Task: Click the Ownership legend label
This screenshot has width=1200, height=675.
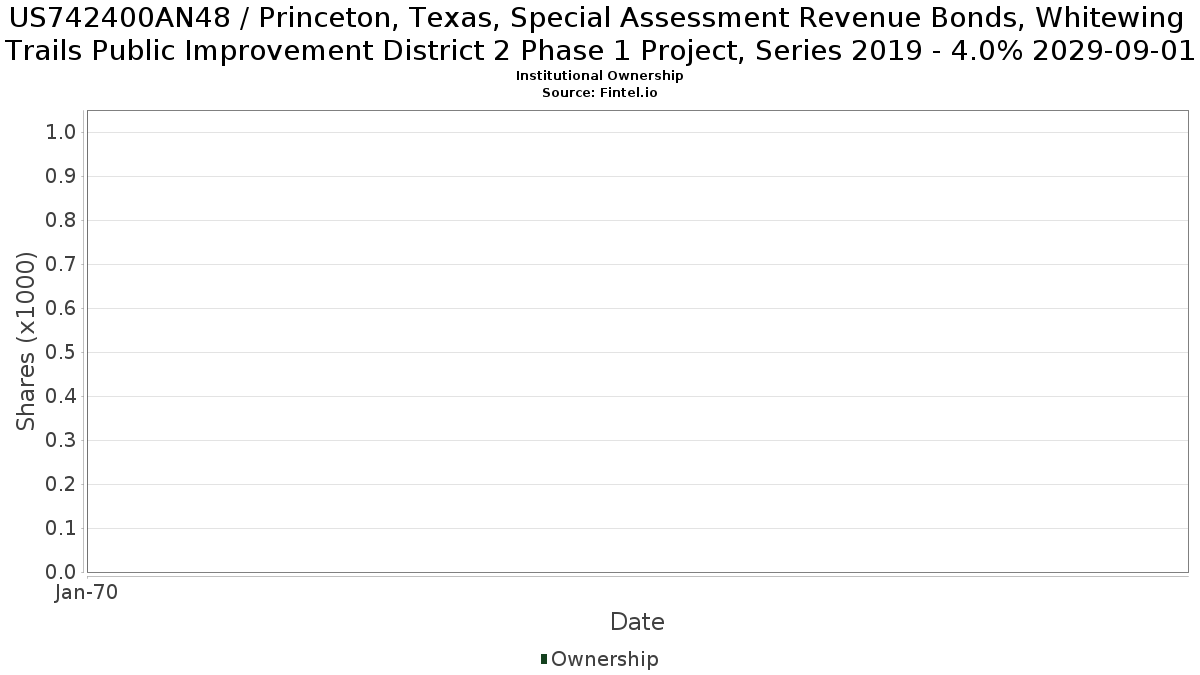Action: (605, 659)
